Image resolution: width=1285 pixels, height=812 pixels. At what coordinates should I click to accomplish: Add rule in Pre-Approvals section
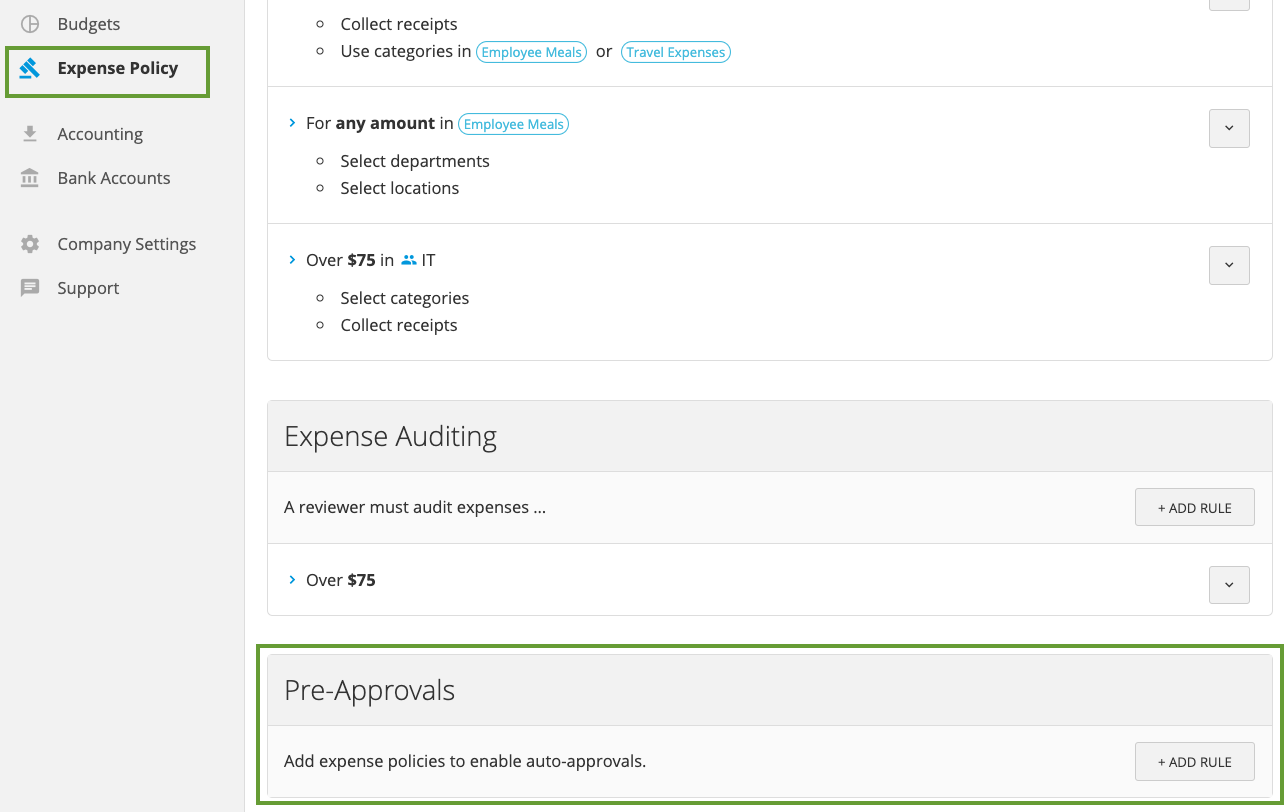1194,762
